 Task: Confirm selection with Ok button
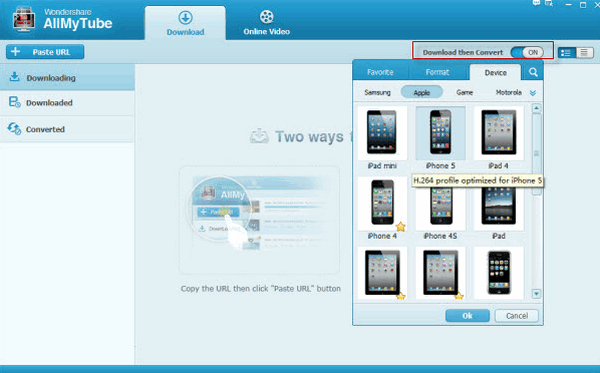point(467,316)
